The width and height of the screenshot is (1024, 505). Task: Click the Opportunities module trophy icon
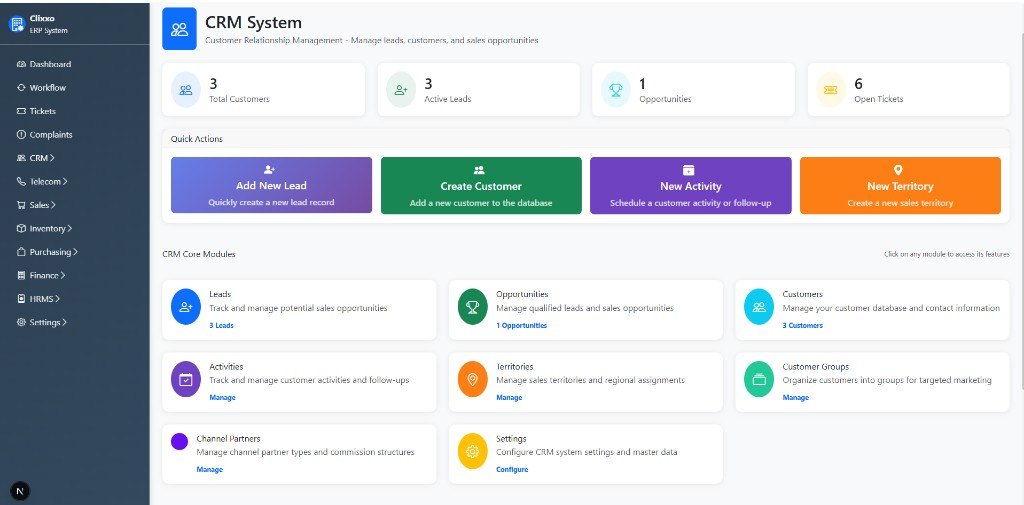coord(473,307)
